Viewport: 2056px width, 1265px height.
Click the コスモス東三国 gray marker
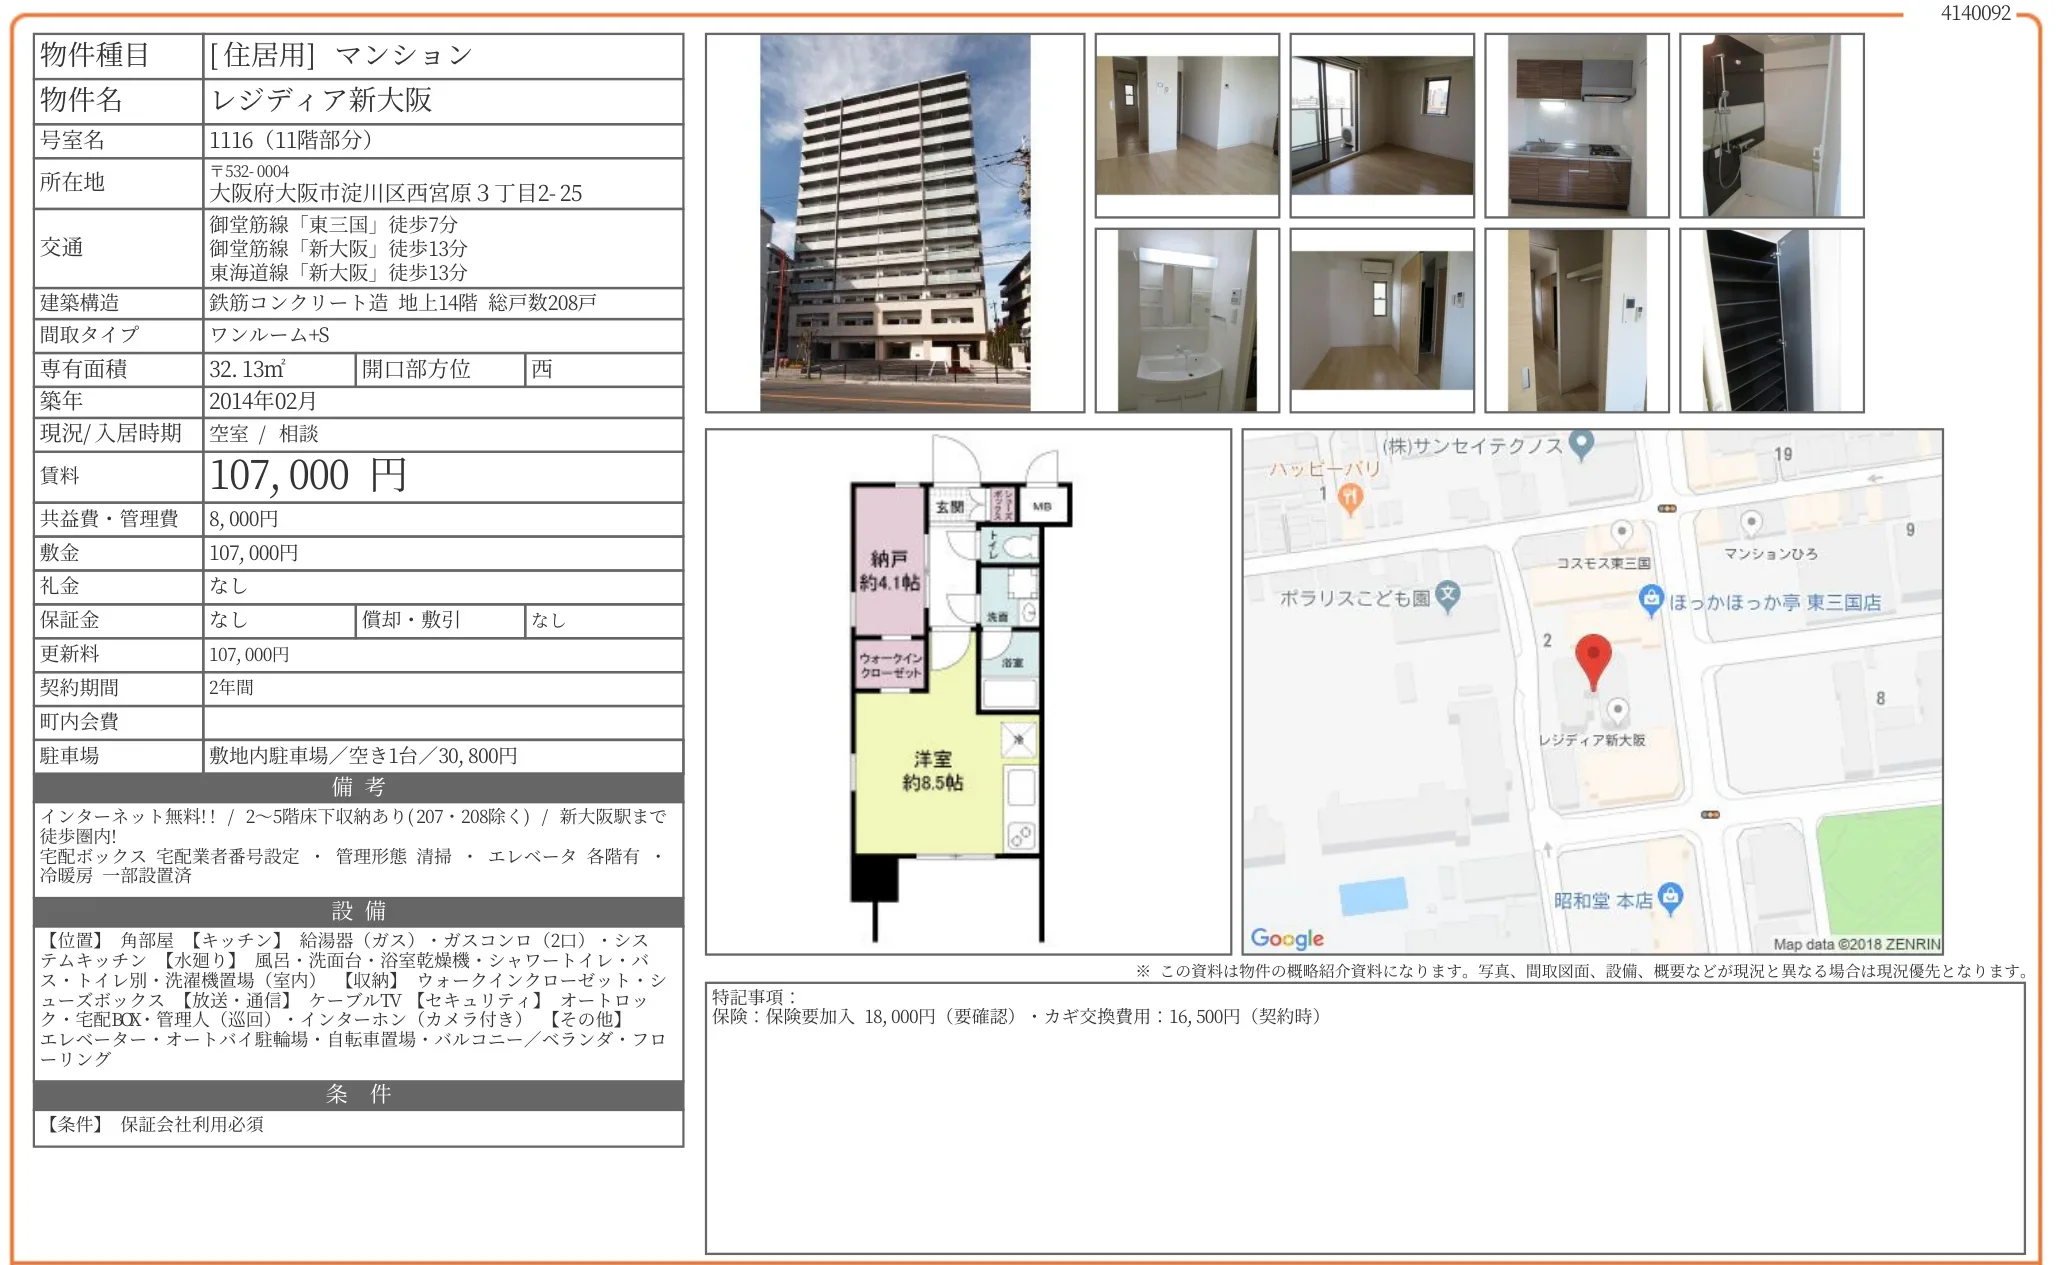1622,532
